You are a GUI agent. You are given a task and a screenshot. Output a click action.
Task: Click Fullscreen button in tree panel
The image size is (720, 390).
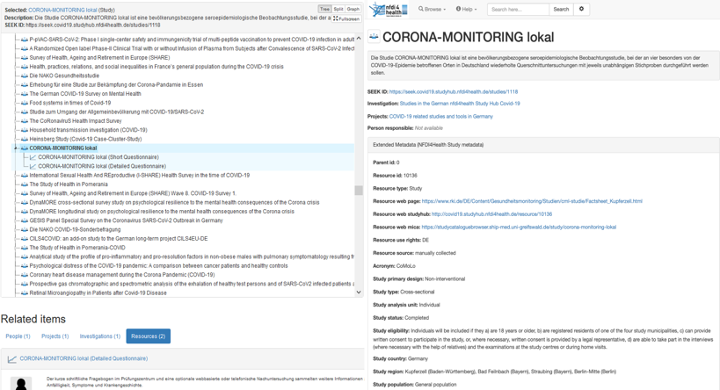pos(346,19)
